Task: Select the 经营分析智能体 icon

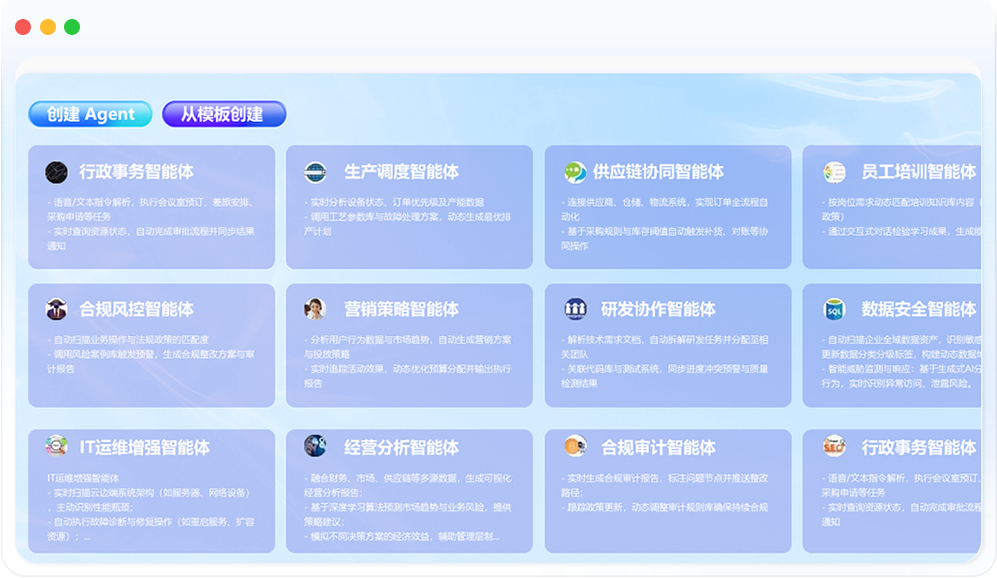Action: 315,446
